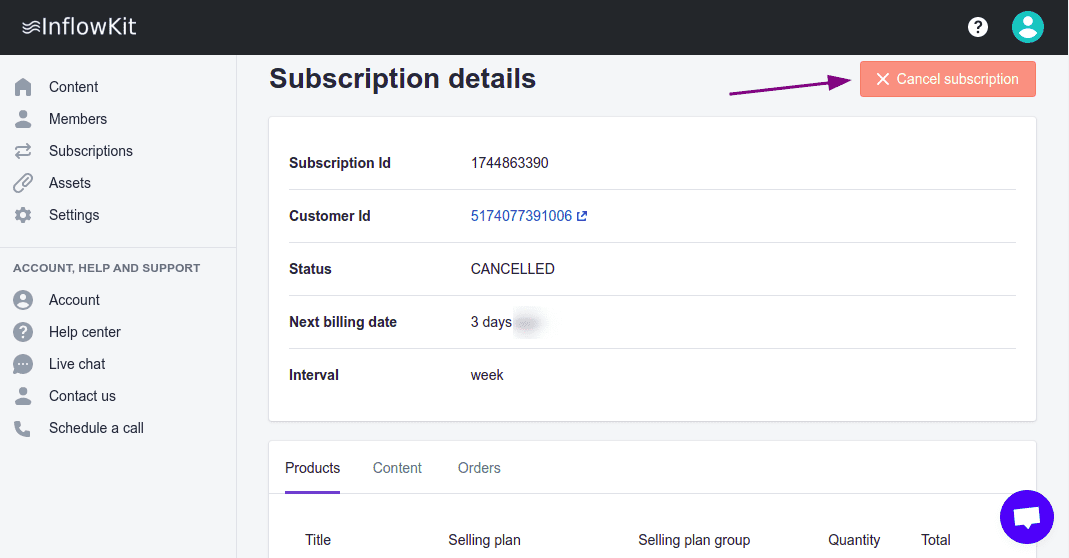
Task: Start Live chat from sidebar
Action: point(77,364)
